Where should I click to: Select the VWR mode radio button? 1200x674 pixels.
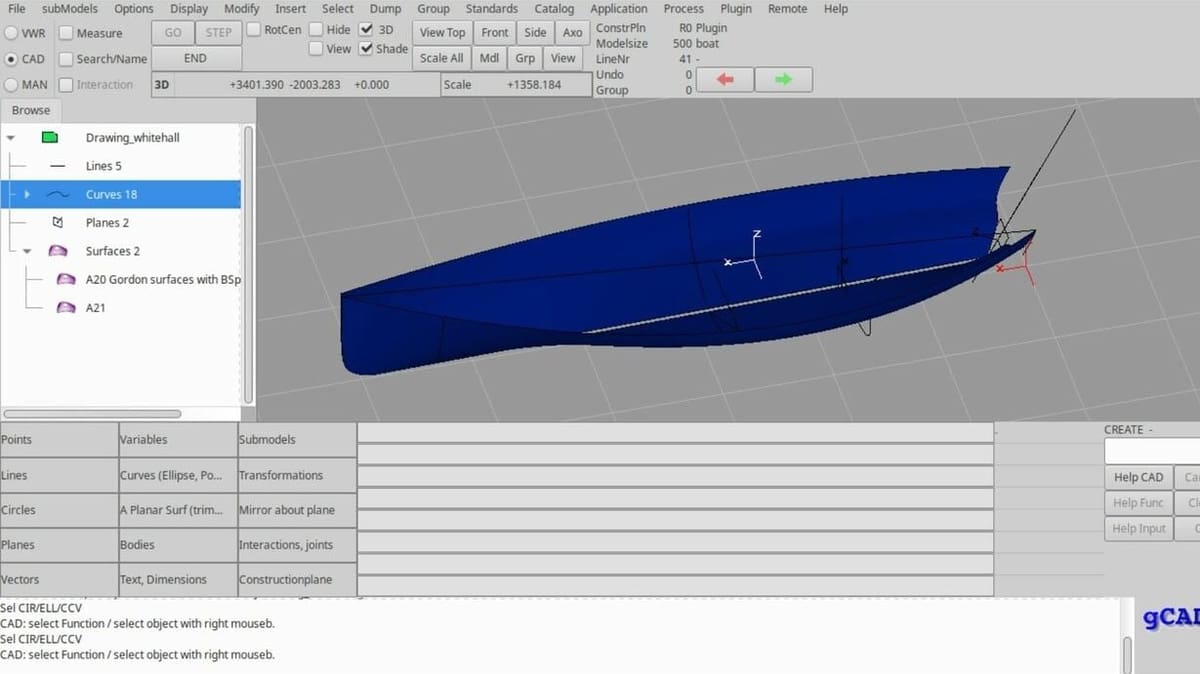pyautogui.click(x=10, y=33)
